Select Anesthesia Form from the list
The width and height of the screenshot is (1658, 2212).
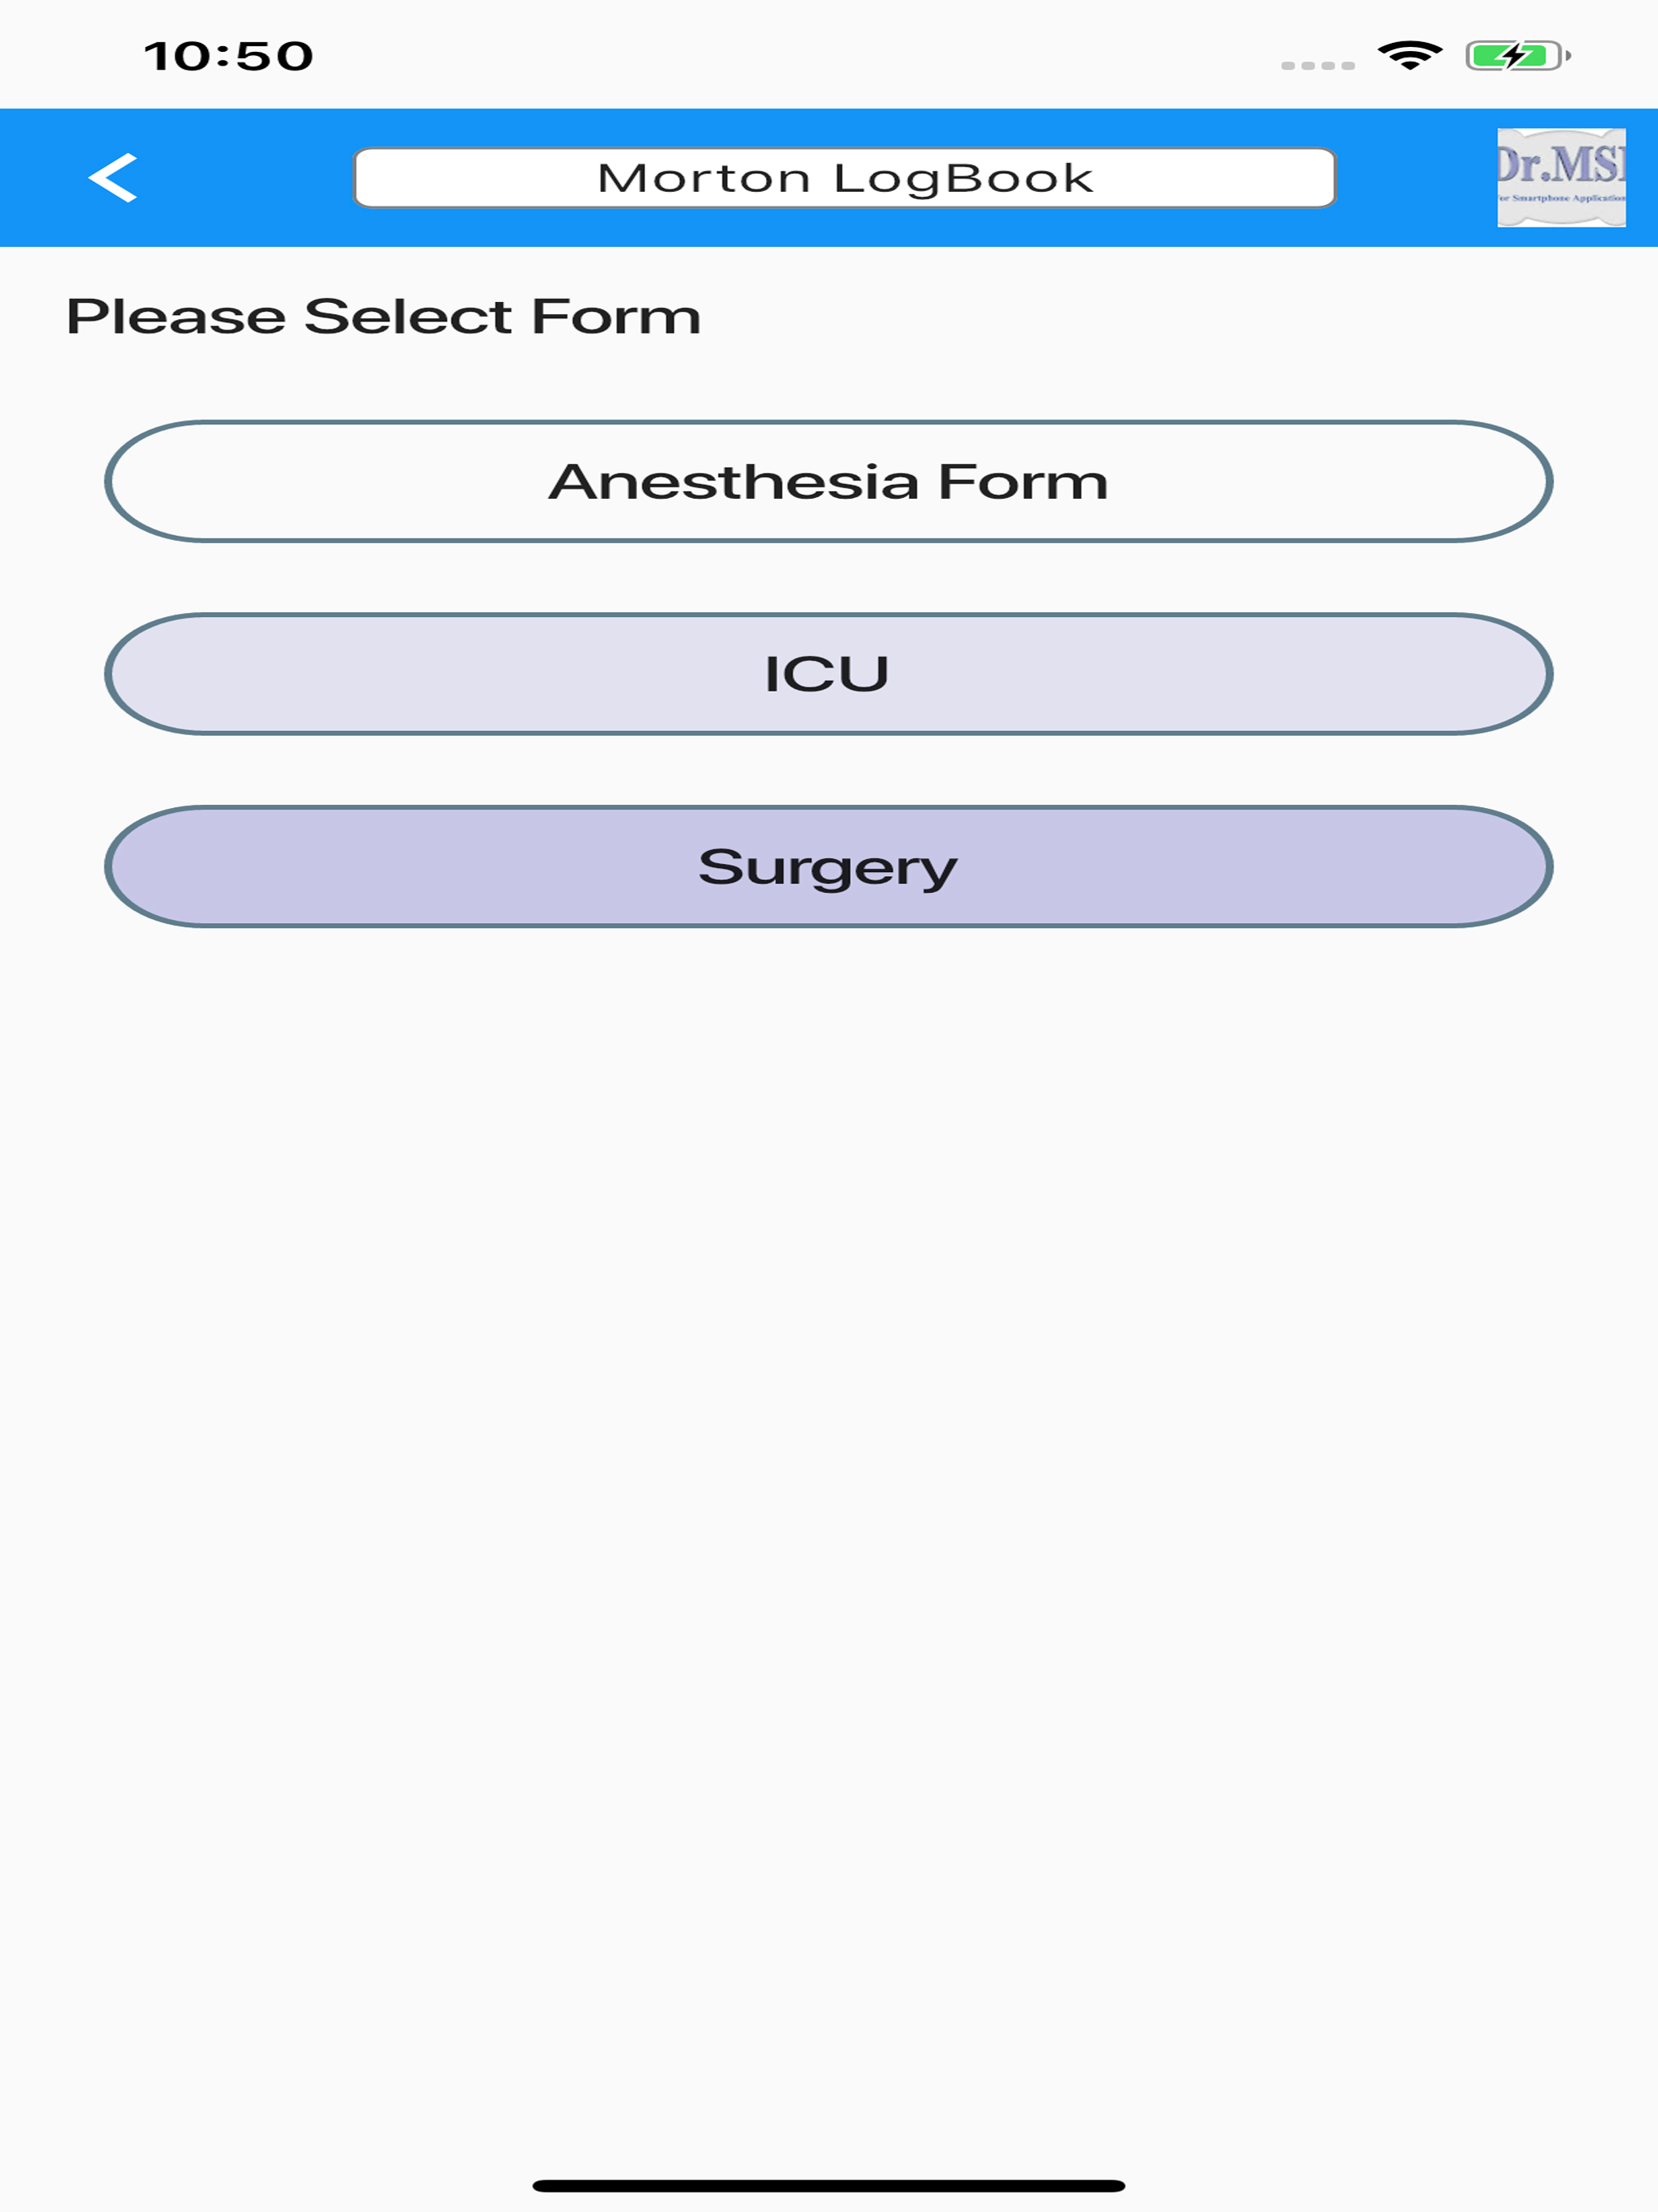[x=828, y=482]
